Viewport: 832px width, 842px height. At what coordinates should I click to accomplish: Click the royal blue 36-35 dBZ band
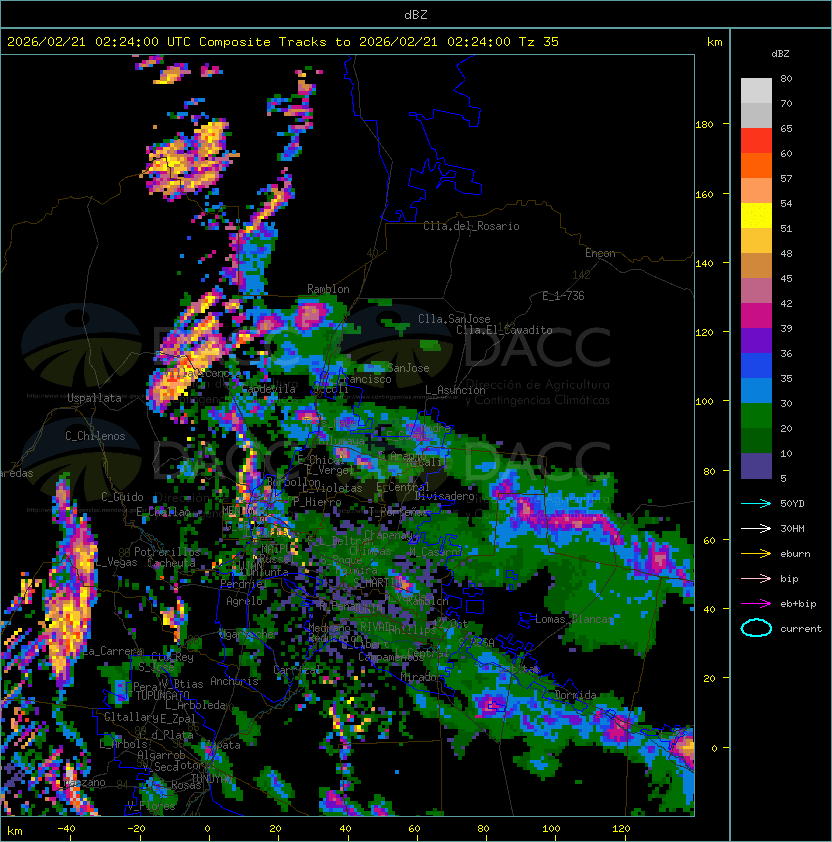coord(756,365)
